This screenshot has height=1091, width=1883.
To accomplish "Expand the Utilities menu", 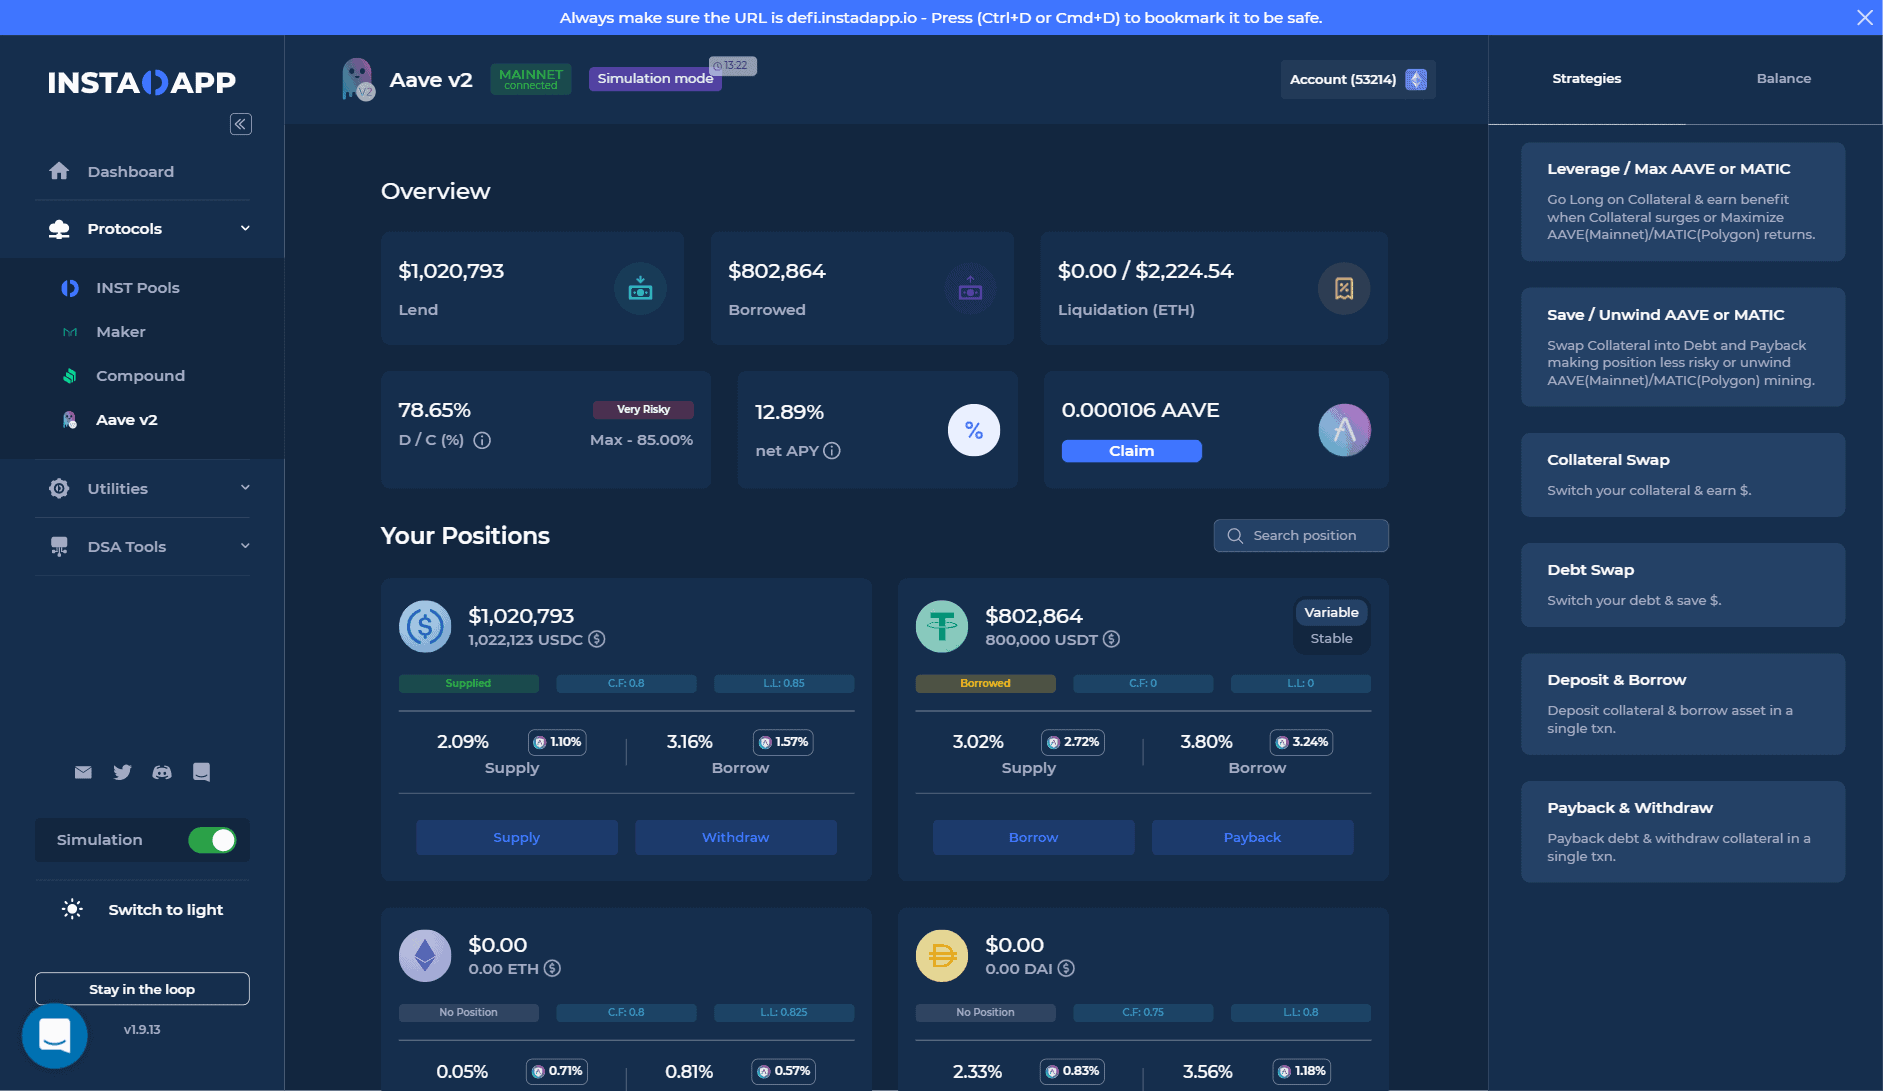I will (x=142, y=488).
